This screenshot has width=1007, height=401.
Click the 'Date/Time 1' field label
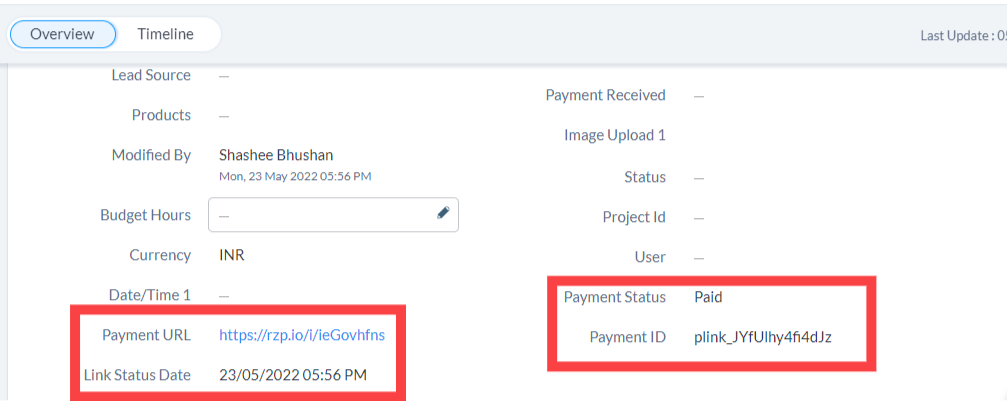[x=150, y=295]
